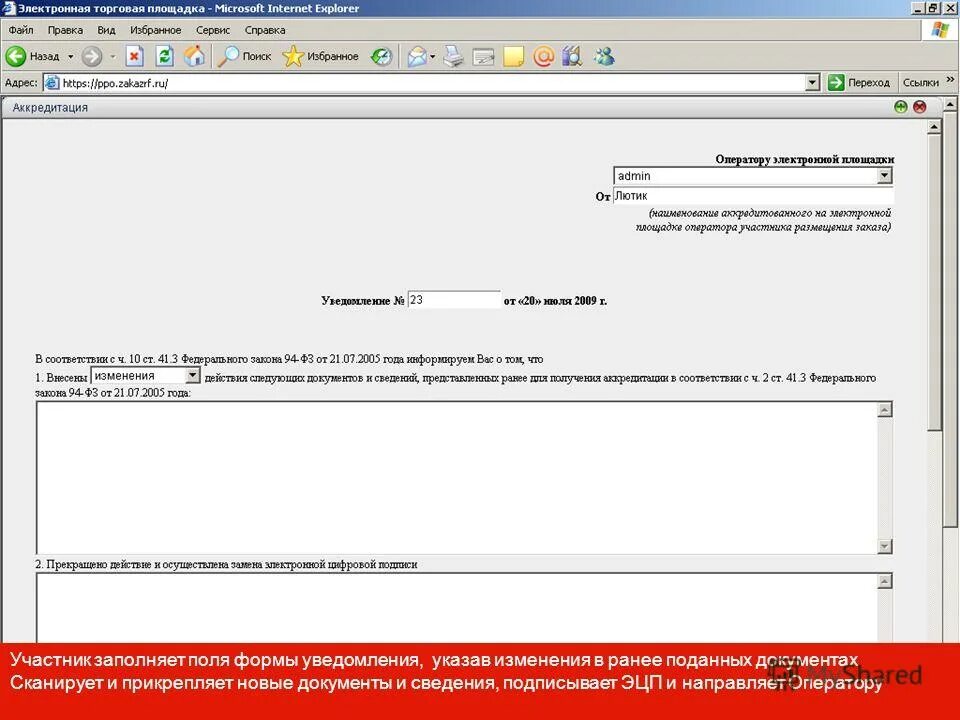The height and width of the screenshot is (720, 960).
Task: Open the Избранное favorites star button
Action: (321, 56)
